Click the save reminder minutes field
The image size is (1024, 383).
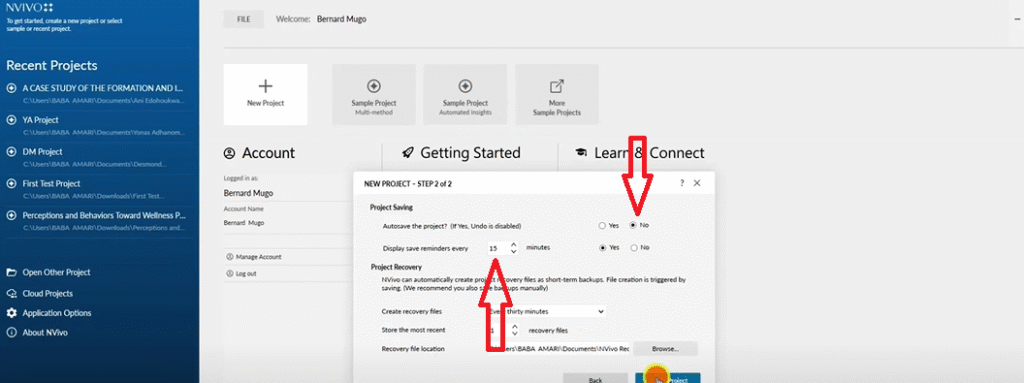(x=497, y=248)
